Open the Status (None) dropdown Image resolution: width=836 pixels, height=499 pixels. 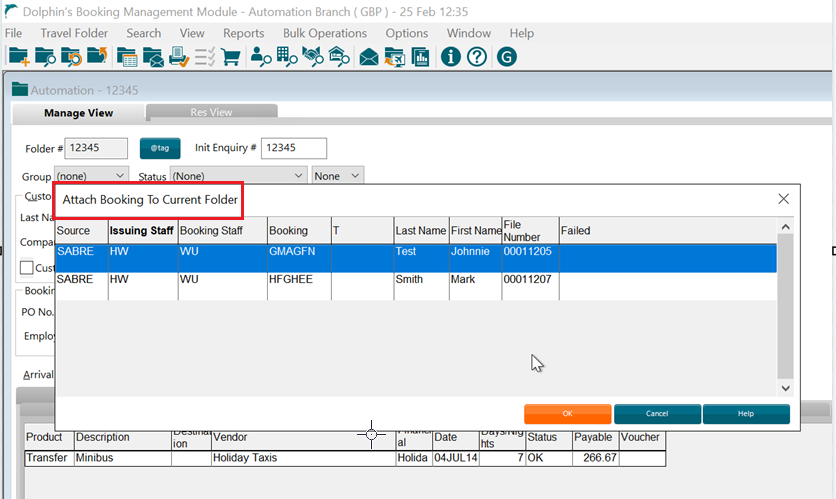pyautogui.click(x=238, y=176)
